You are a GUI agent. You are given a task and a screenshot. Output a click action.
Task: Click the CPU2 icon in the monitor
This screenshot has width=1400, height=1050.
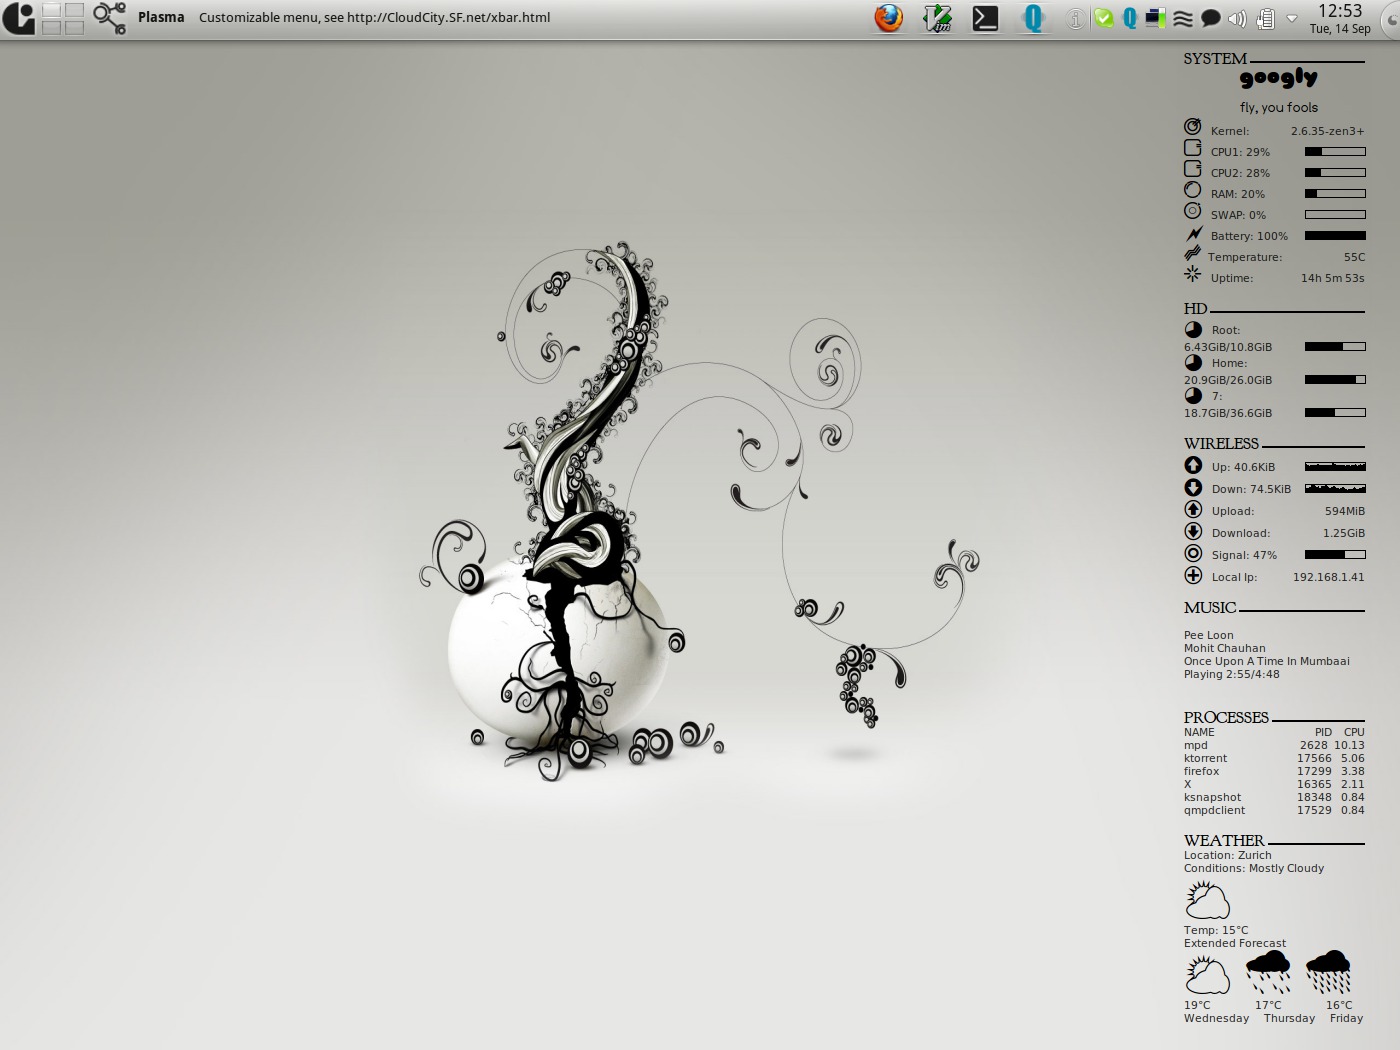pos(1192,169)
